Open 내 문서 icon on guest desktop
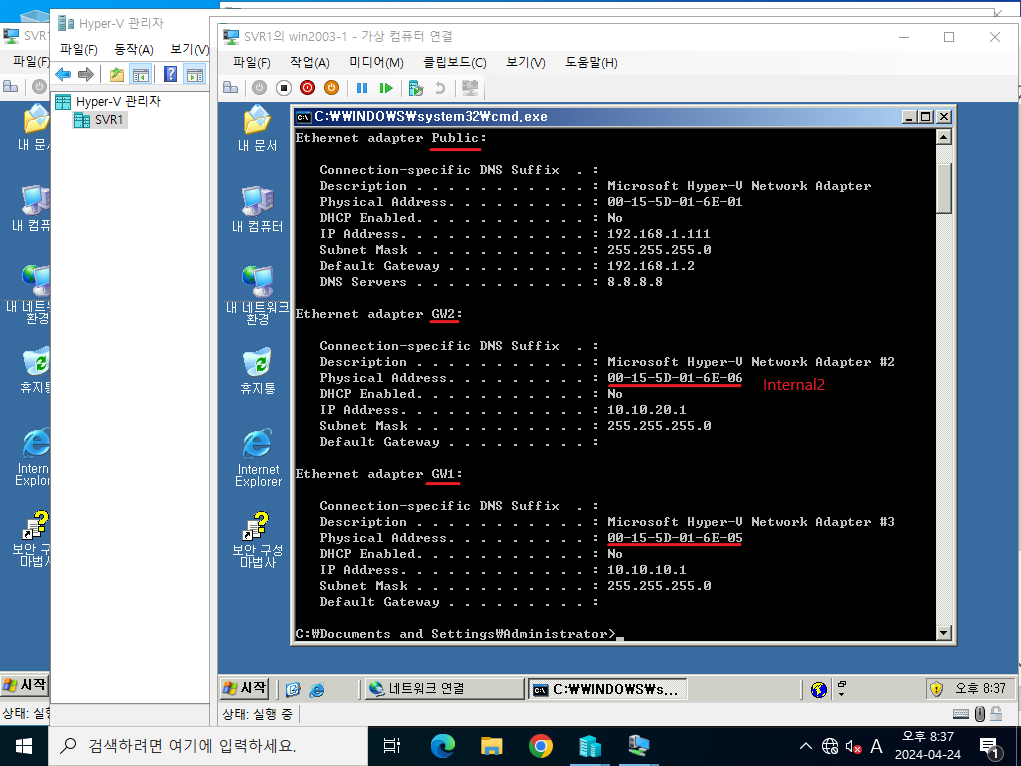The width and height of the screenshot is (1021, 766). [257, 128]
